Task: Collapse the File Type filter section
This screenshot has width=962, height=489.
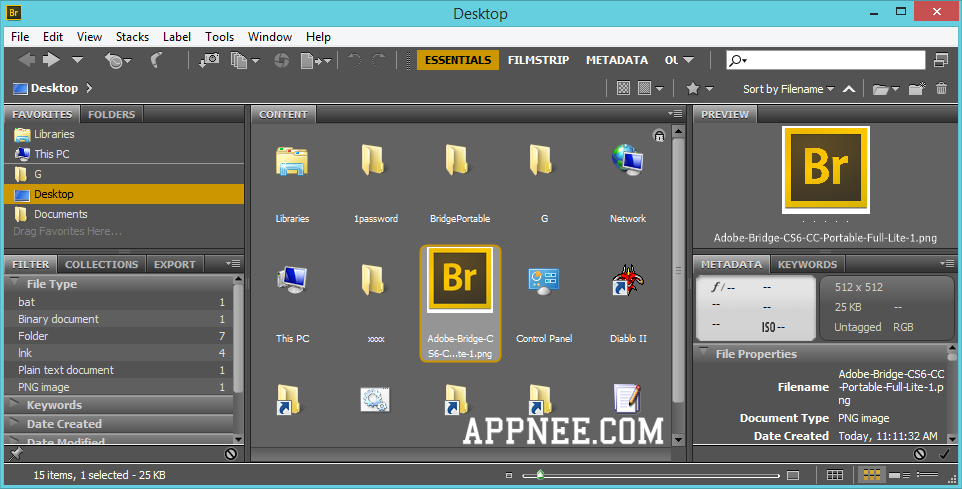Action: point(15,283)
